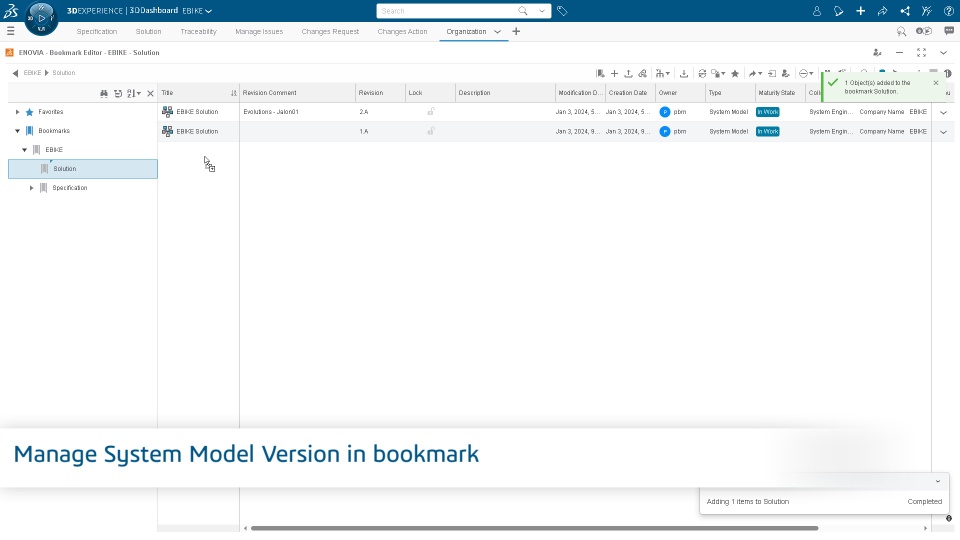Click EBIKE in the breadcrumb

click(32, 73)
